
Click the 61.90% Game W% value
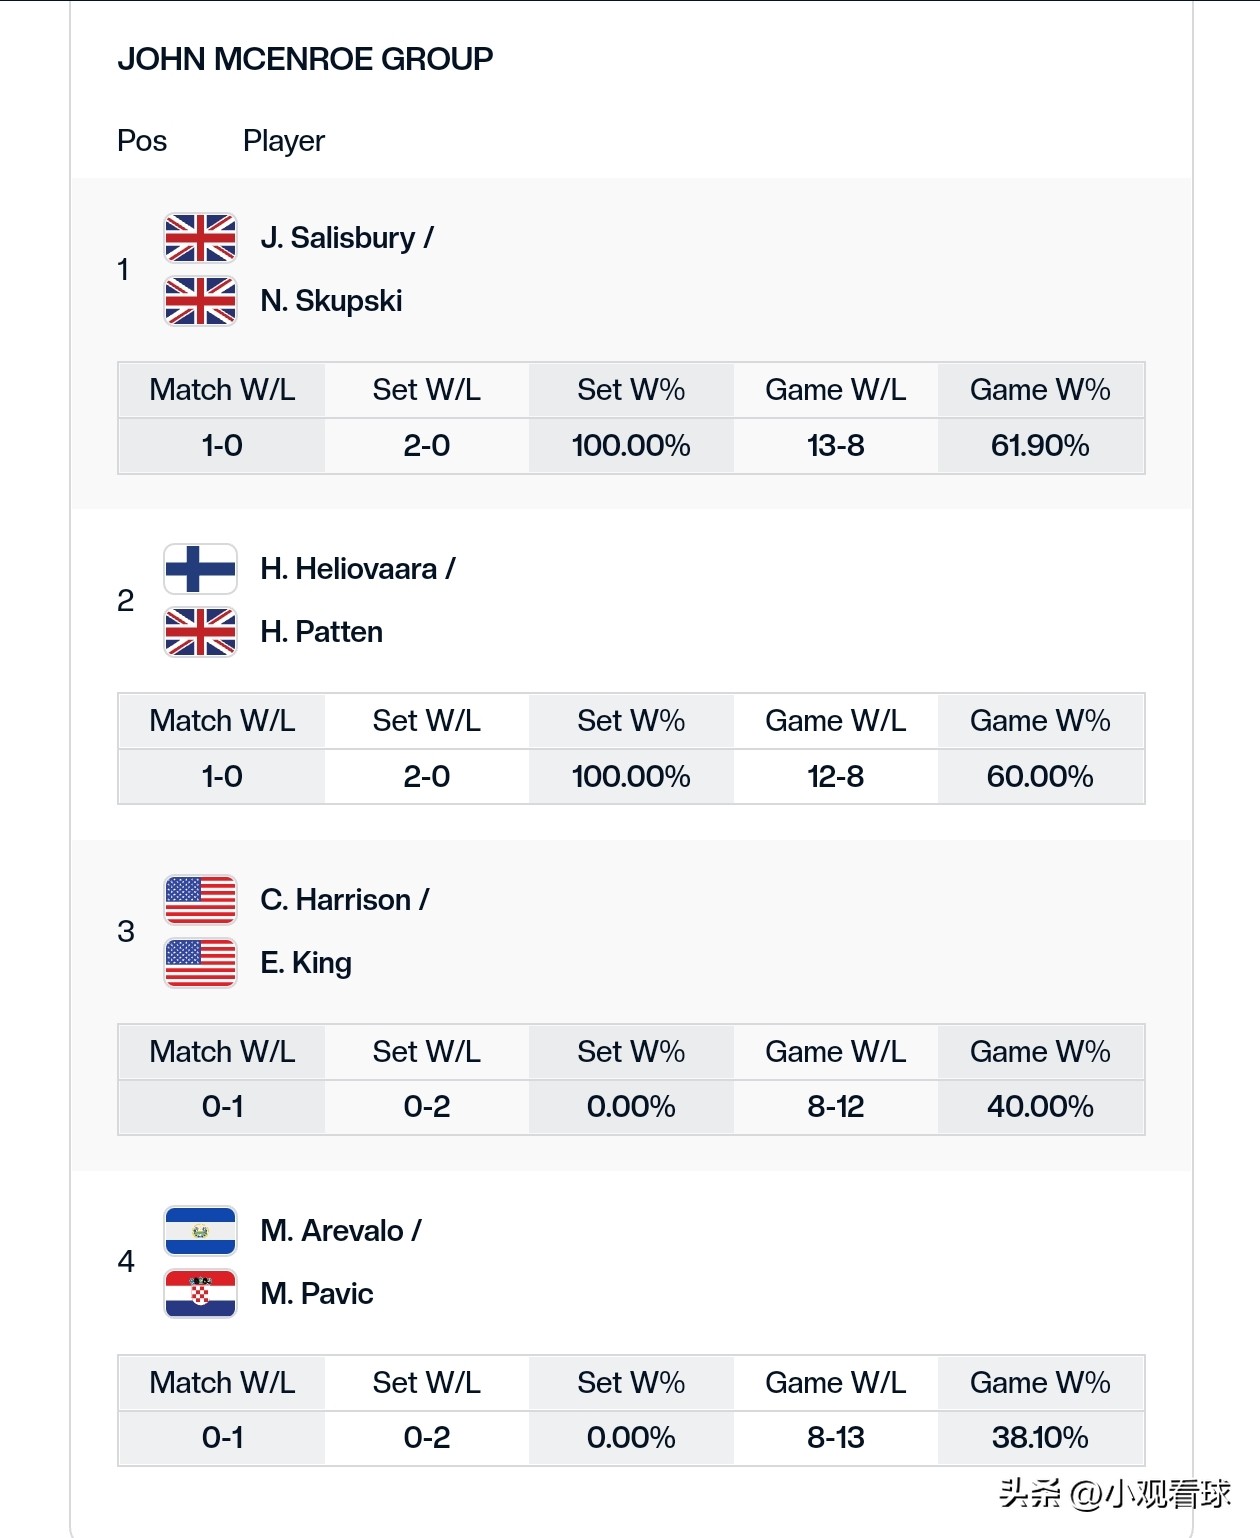[1040, 446]
